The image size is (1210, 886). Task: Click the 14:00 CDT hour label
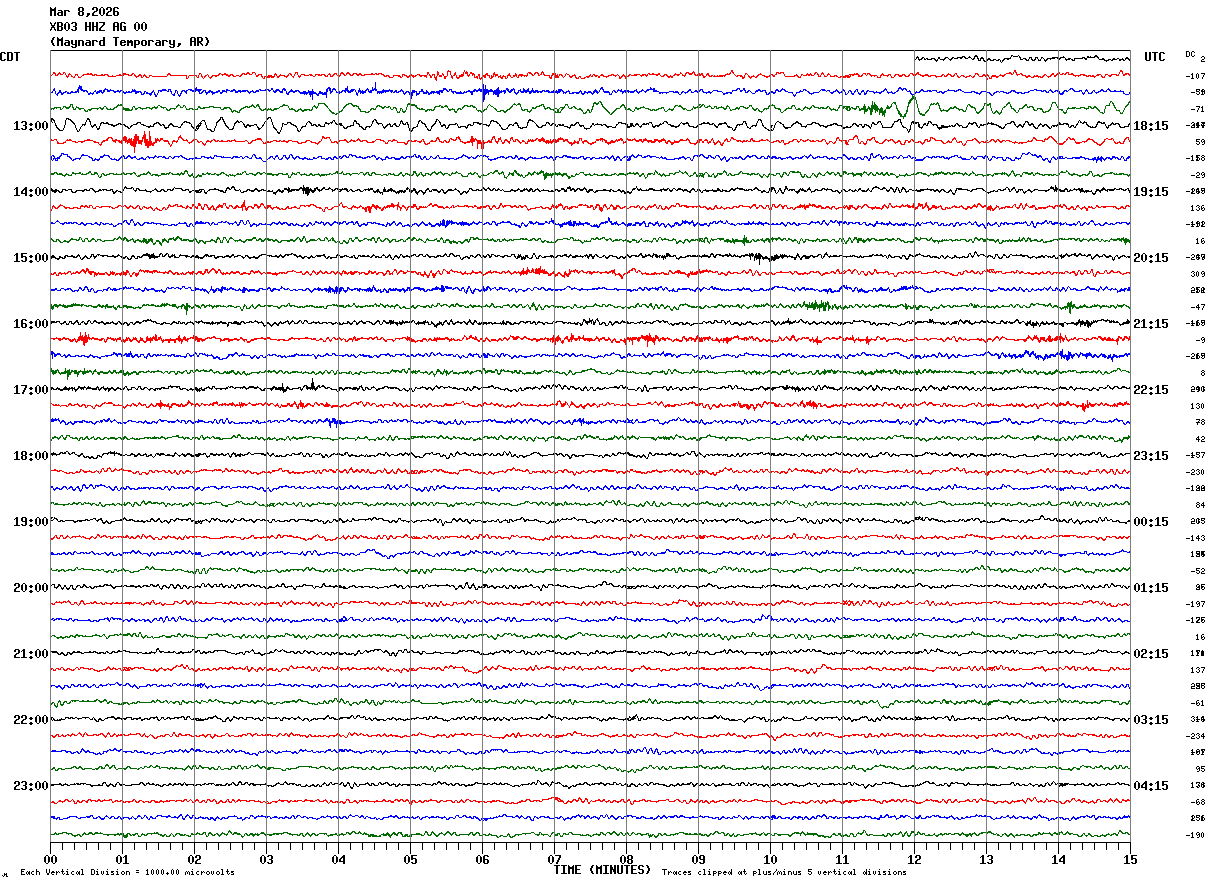click(x=31, y=192)
